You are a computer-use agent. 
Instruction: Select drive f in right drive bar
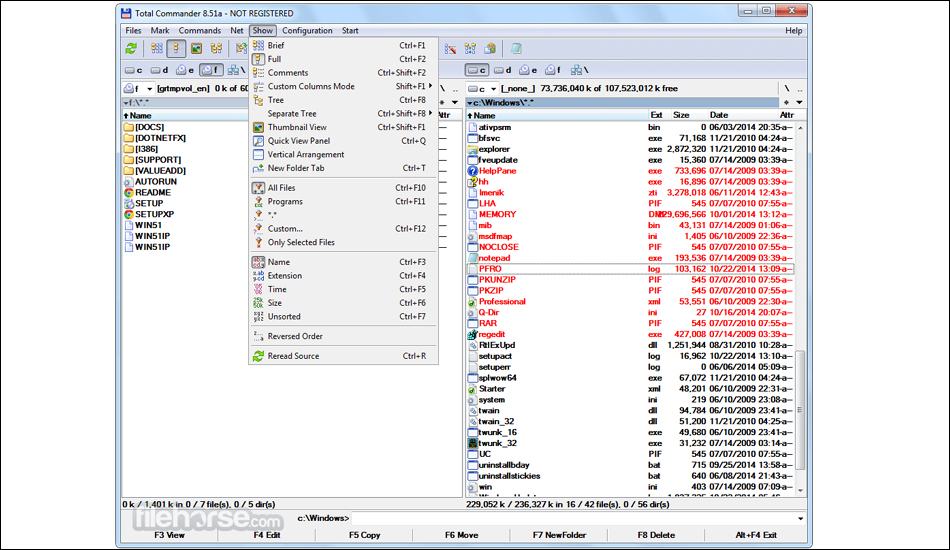tap(553, 70)
